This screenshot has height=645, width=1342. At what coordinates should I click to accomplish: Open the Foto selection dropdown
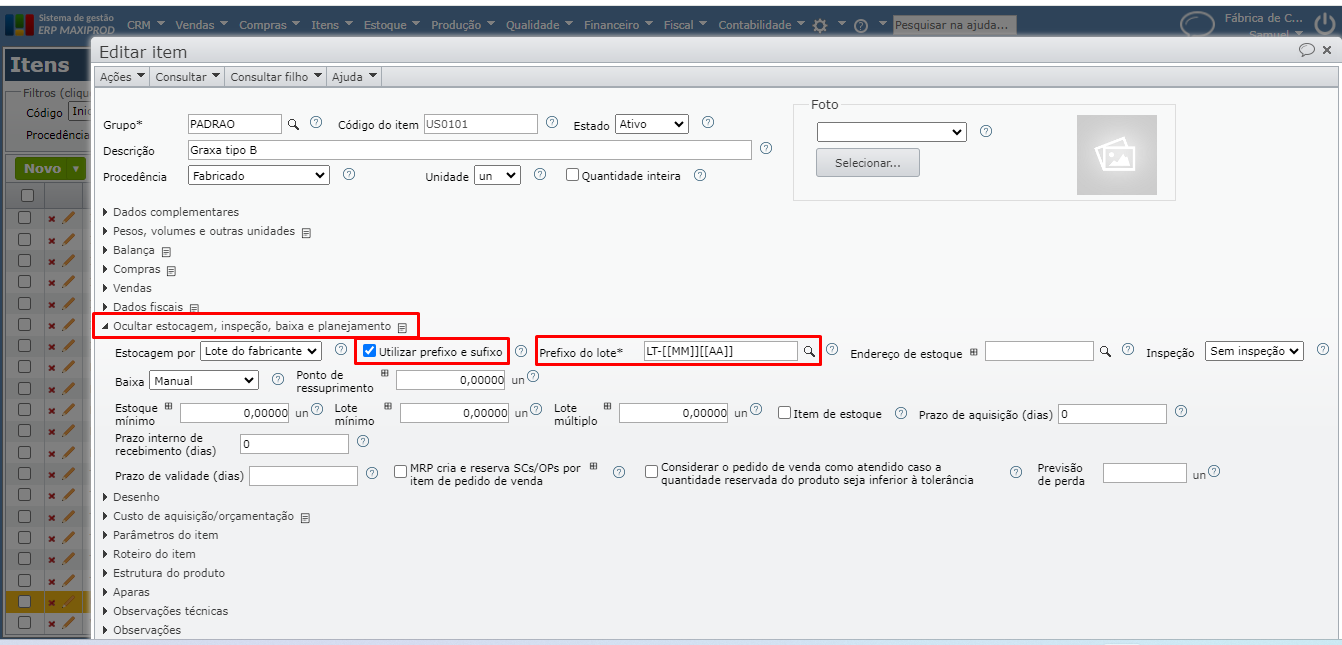pyautogui.click(x=891, y=132)
